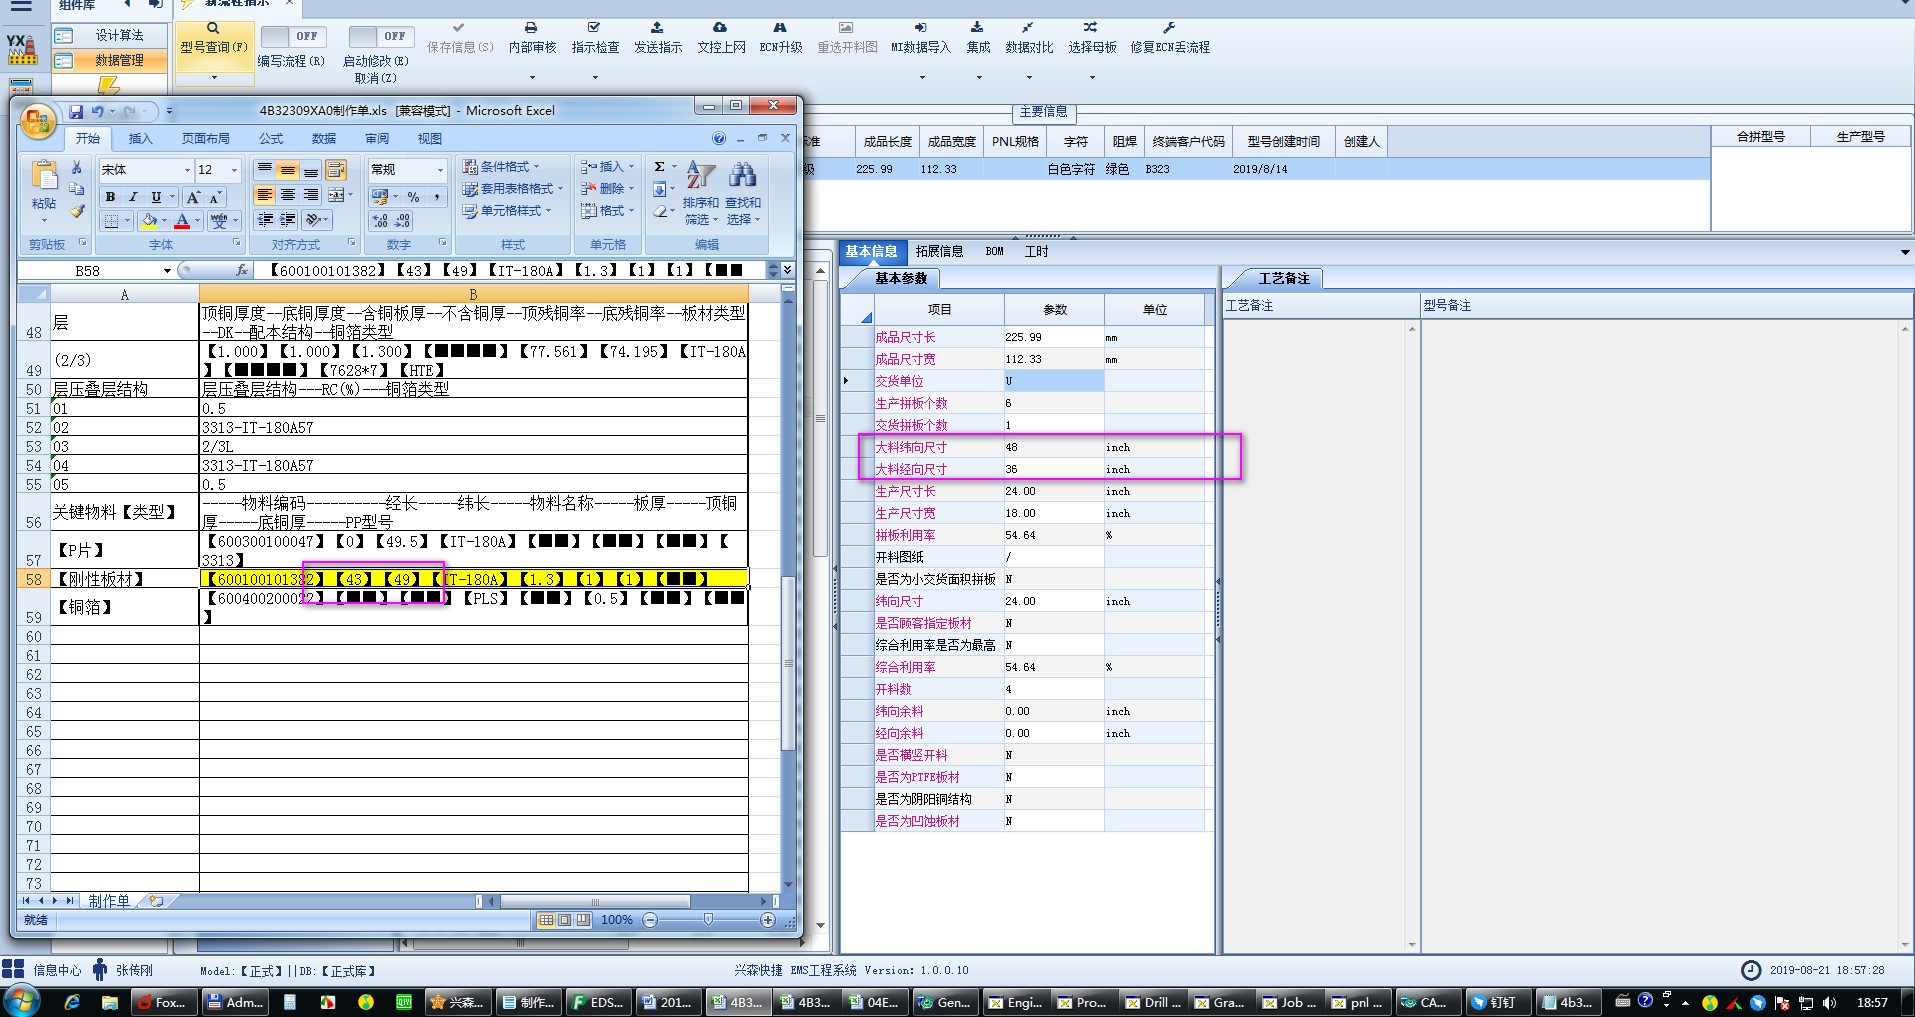Open the 插入 ribbon tab in Excel
The image size is (1915, 1017).
point(141,139)
